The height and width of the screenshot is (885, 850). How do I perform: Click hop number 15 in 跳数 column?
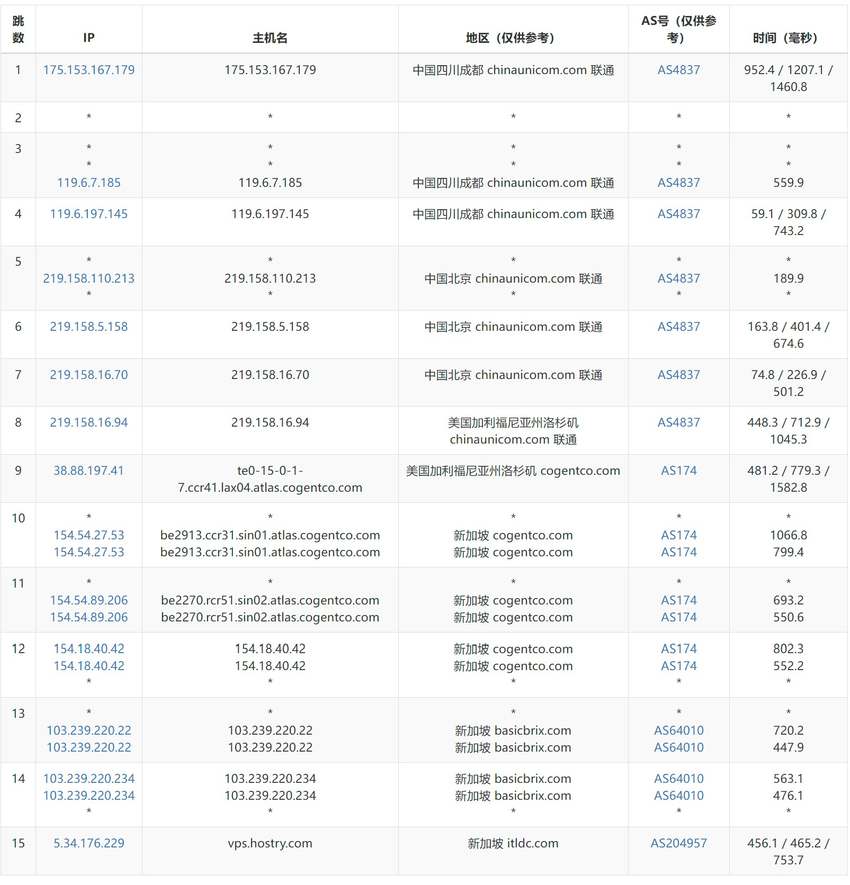pyautogui.click(x=18, y=843)
